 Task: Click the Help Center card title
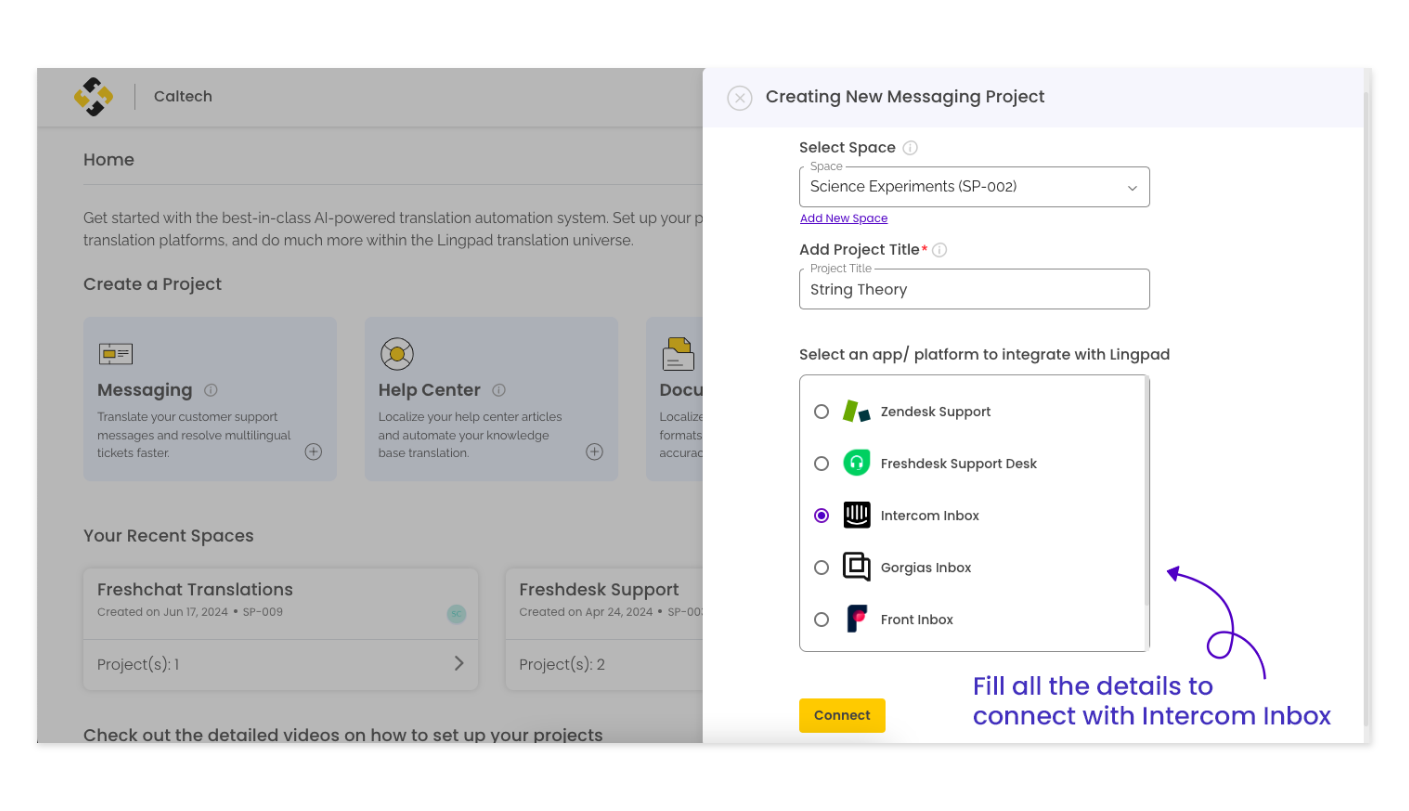[430, 391]
